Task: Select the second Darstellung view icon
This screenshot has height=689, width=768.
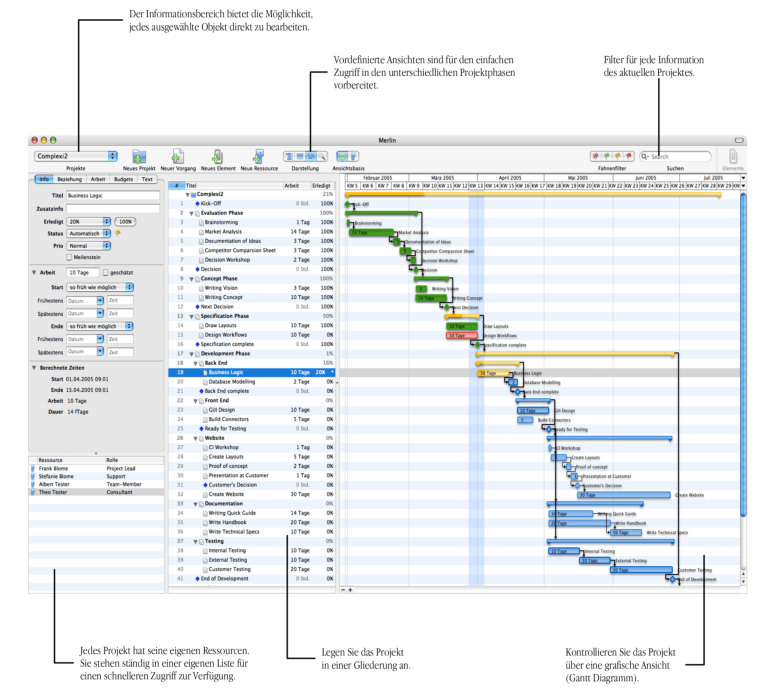Action: click(300, 157)
